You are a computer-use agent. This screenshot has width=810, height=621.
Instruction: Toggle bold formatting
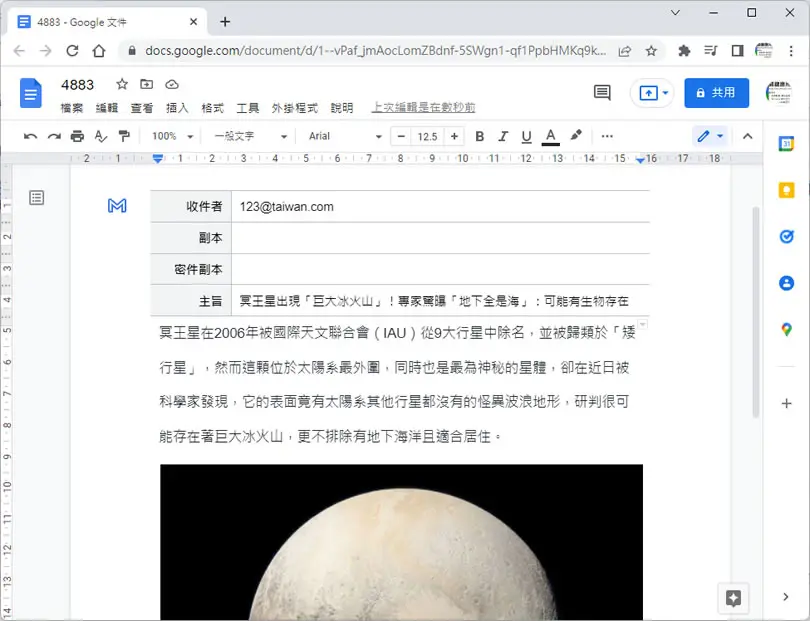tap(479, 136)
